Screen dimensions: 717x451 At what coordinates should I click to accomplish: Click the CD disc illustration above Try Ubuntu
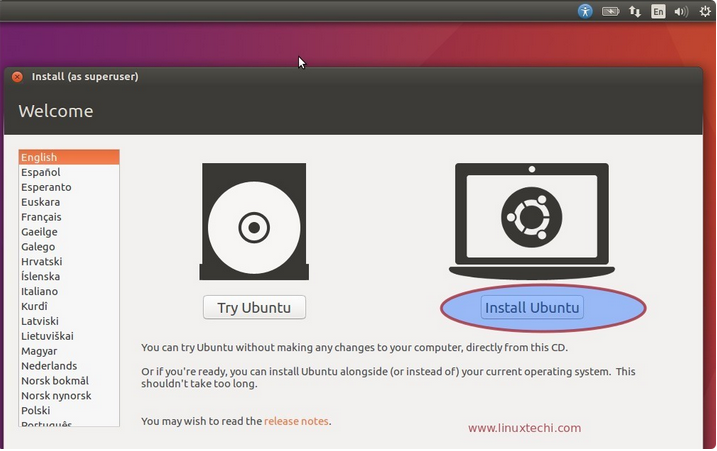[x=254, y=221]
